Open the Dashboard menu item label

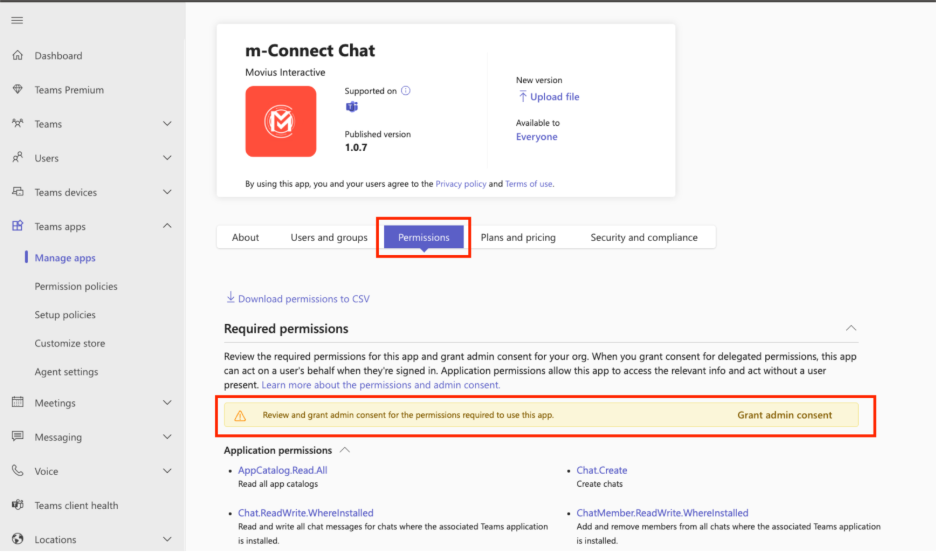(58, 55)
